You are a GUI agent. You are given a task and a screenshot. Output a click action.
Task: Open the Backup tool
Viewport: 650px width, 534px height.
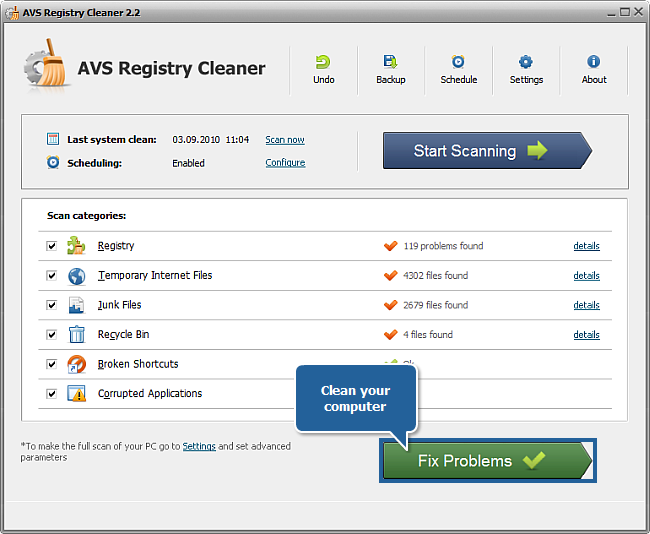click(x=390, y=62)
